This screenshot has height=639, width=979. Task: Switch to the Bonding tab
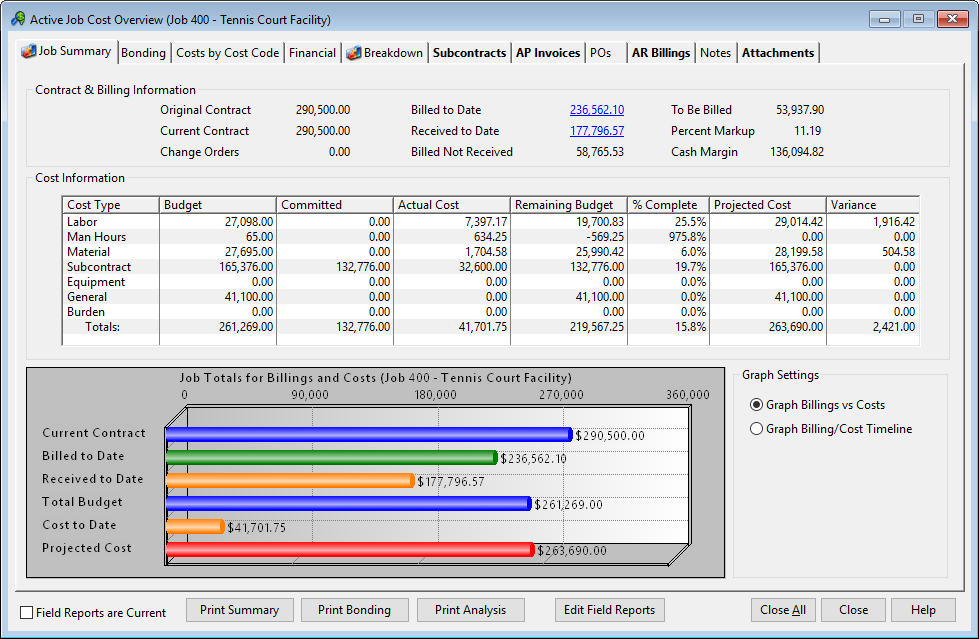tap(143, 52)
